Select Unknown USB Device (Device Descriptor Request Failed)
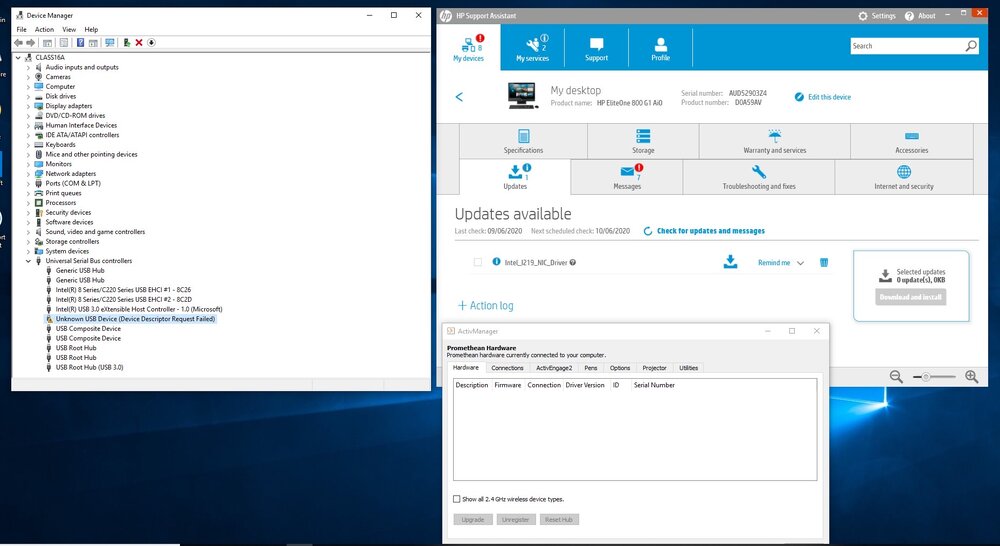The width and height of the screenshot is (1000, 546). point(135,319)
